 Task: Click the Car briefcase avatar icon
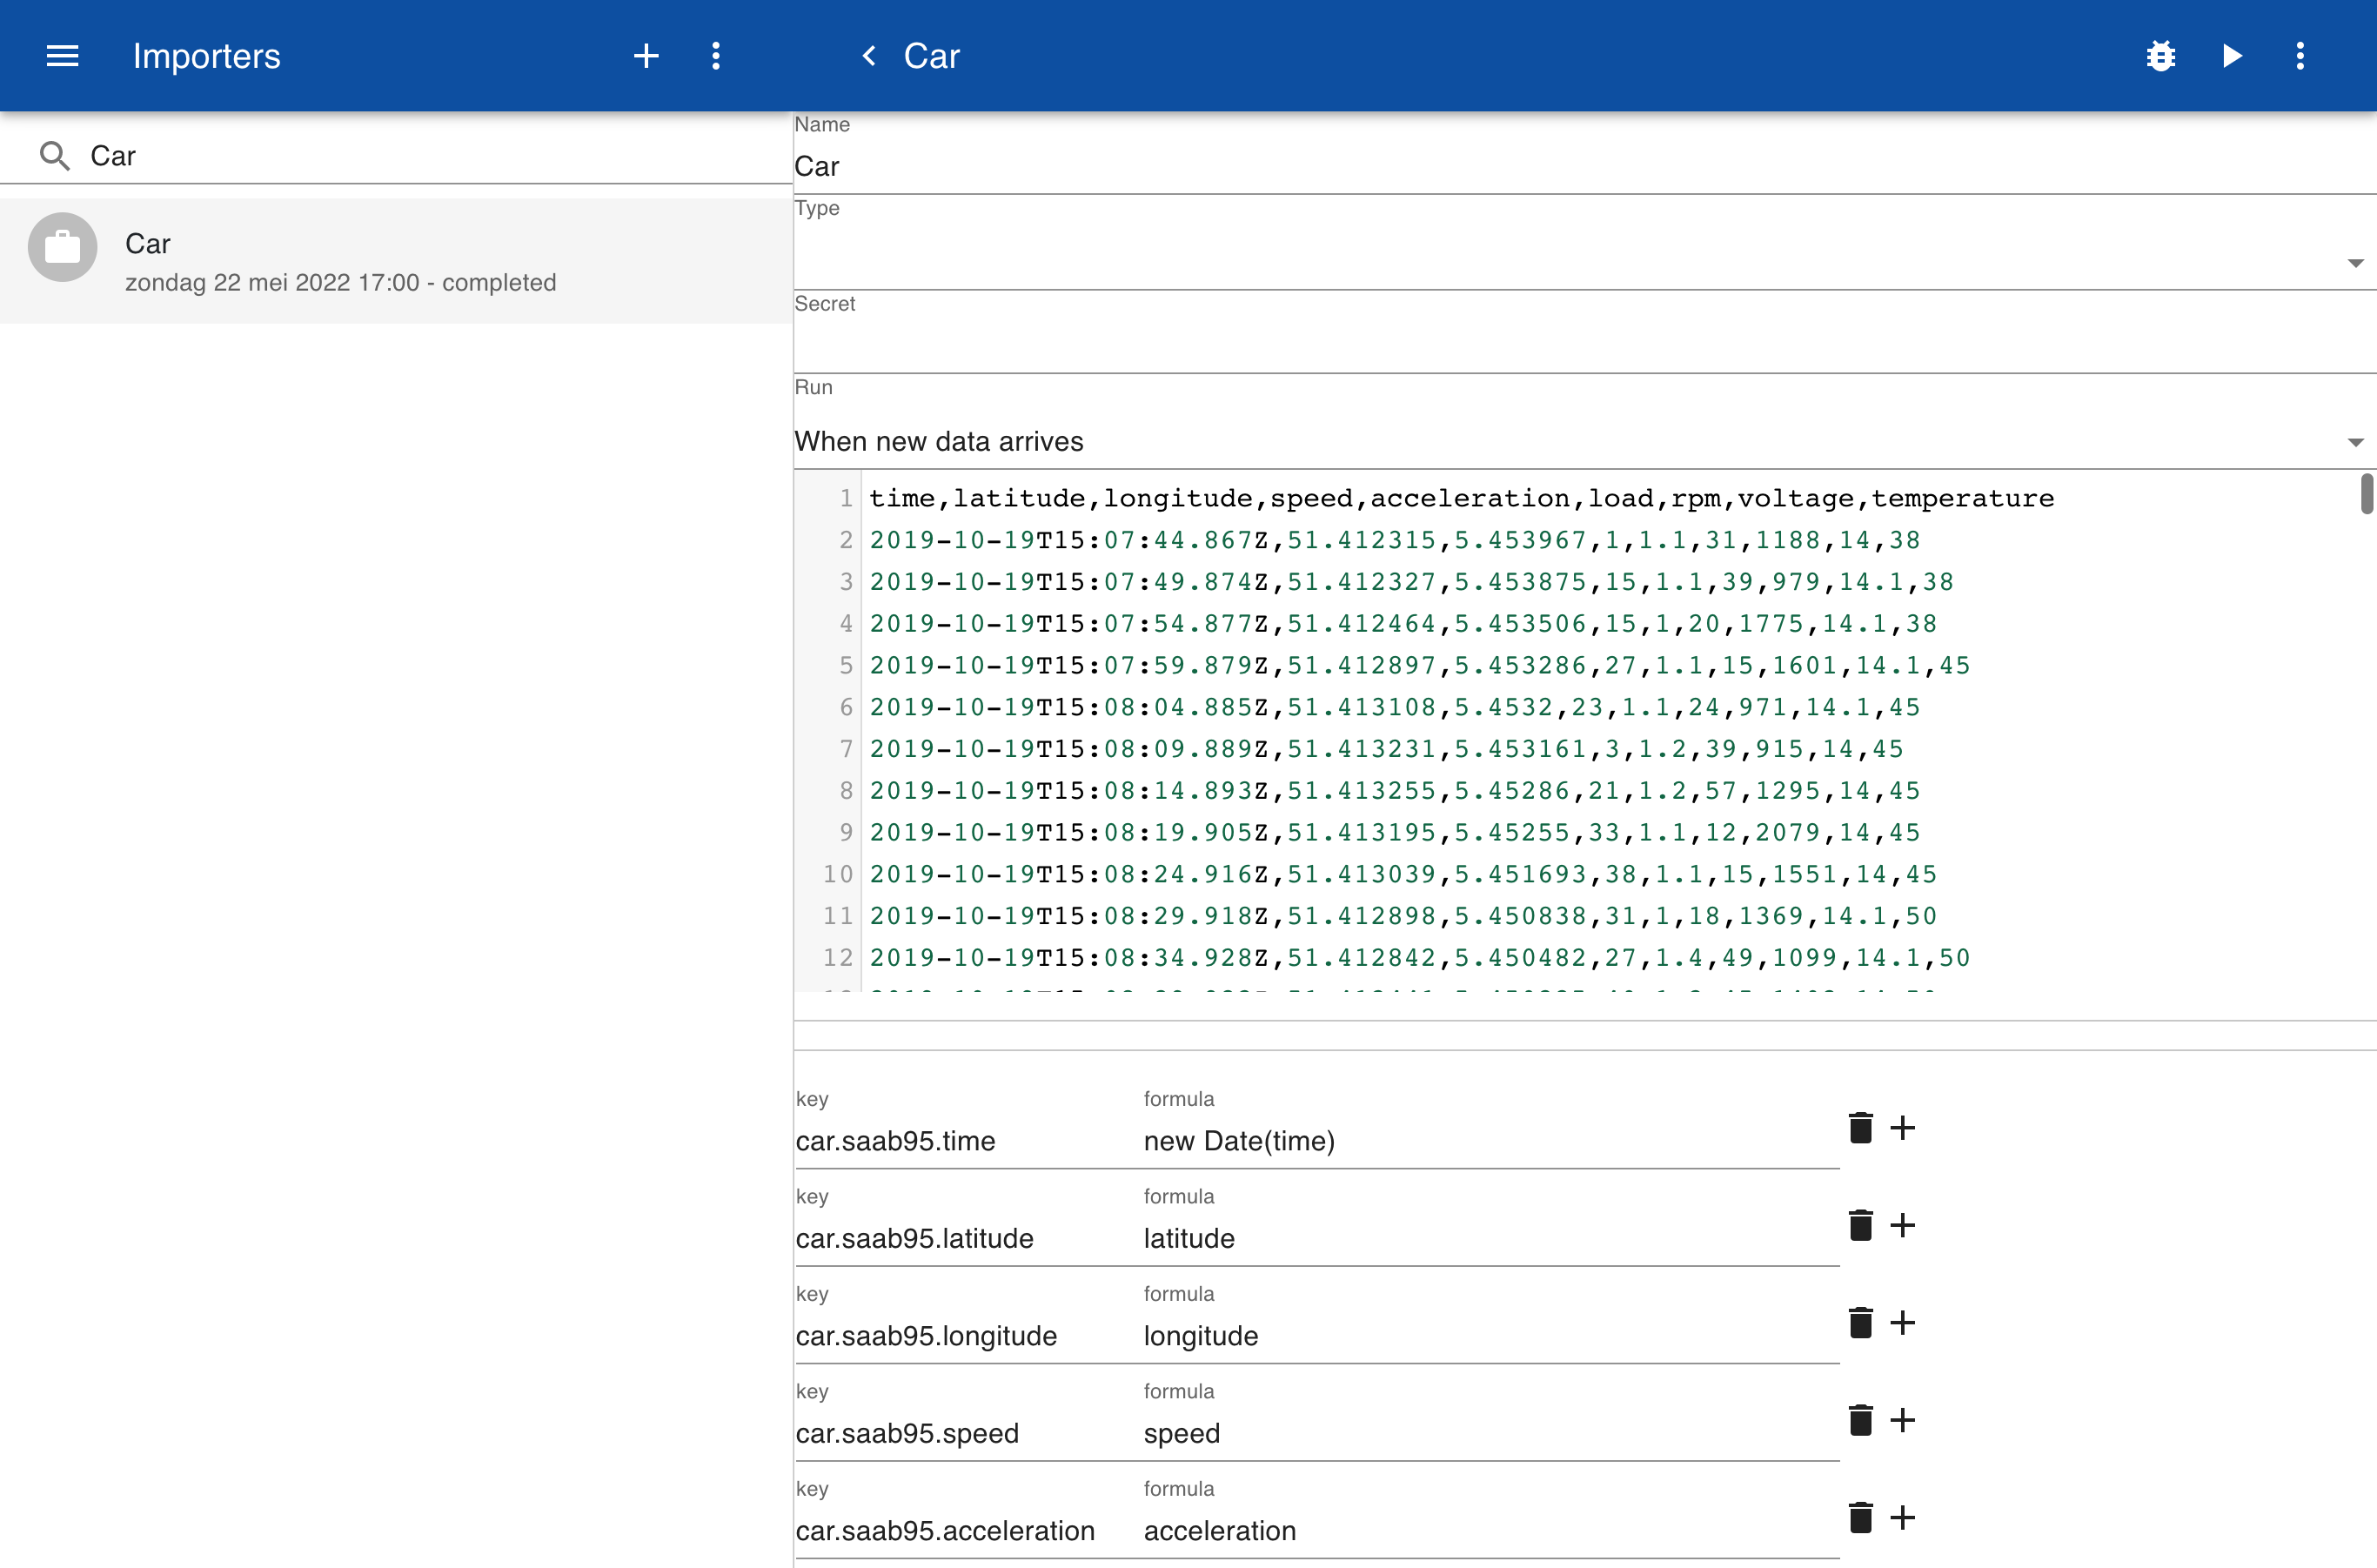62,247
